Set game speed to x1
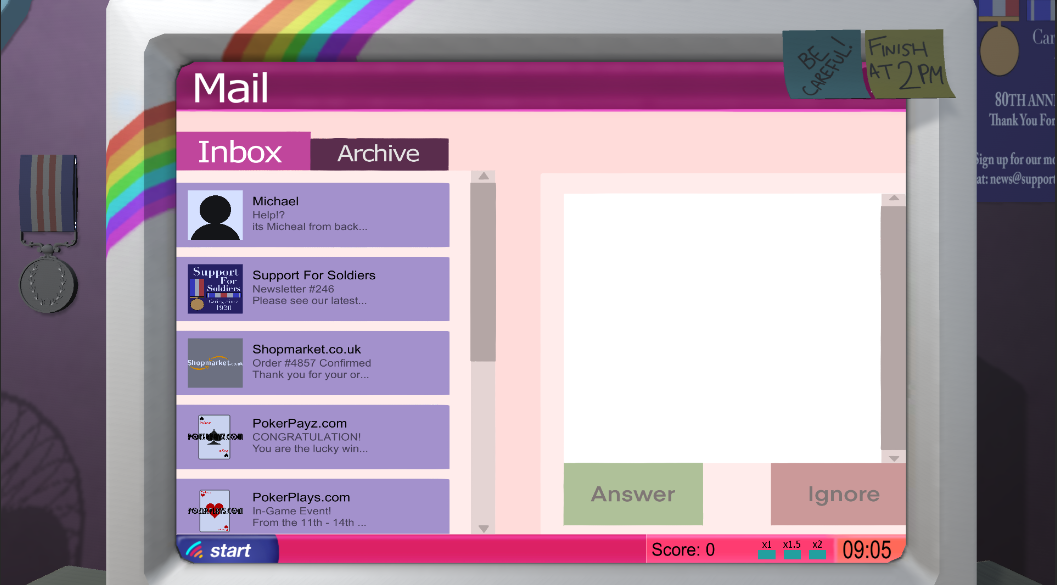This screenshot has width=1057, height=585. (x=766, y=554)
